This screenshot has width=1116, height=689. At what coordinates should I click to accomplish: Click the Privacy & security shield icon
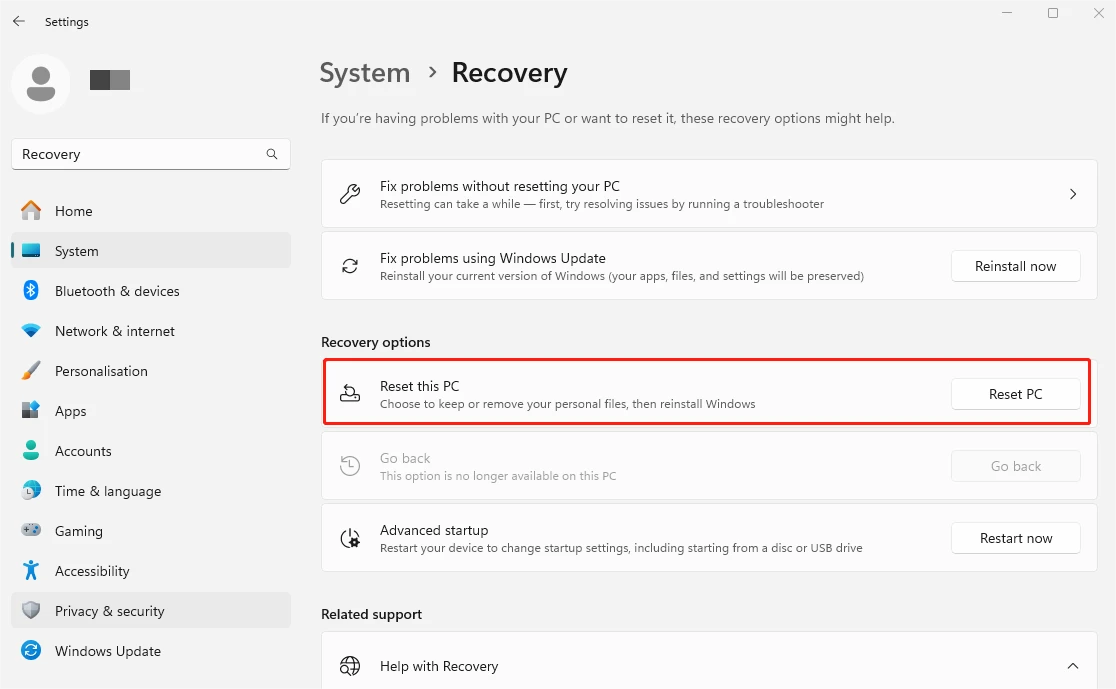(31, 611)
